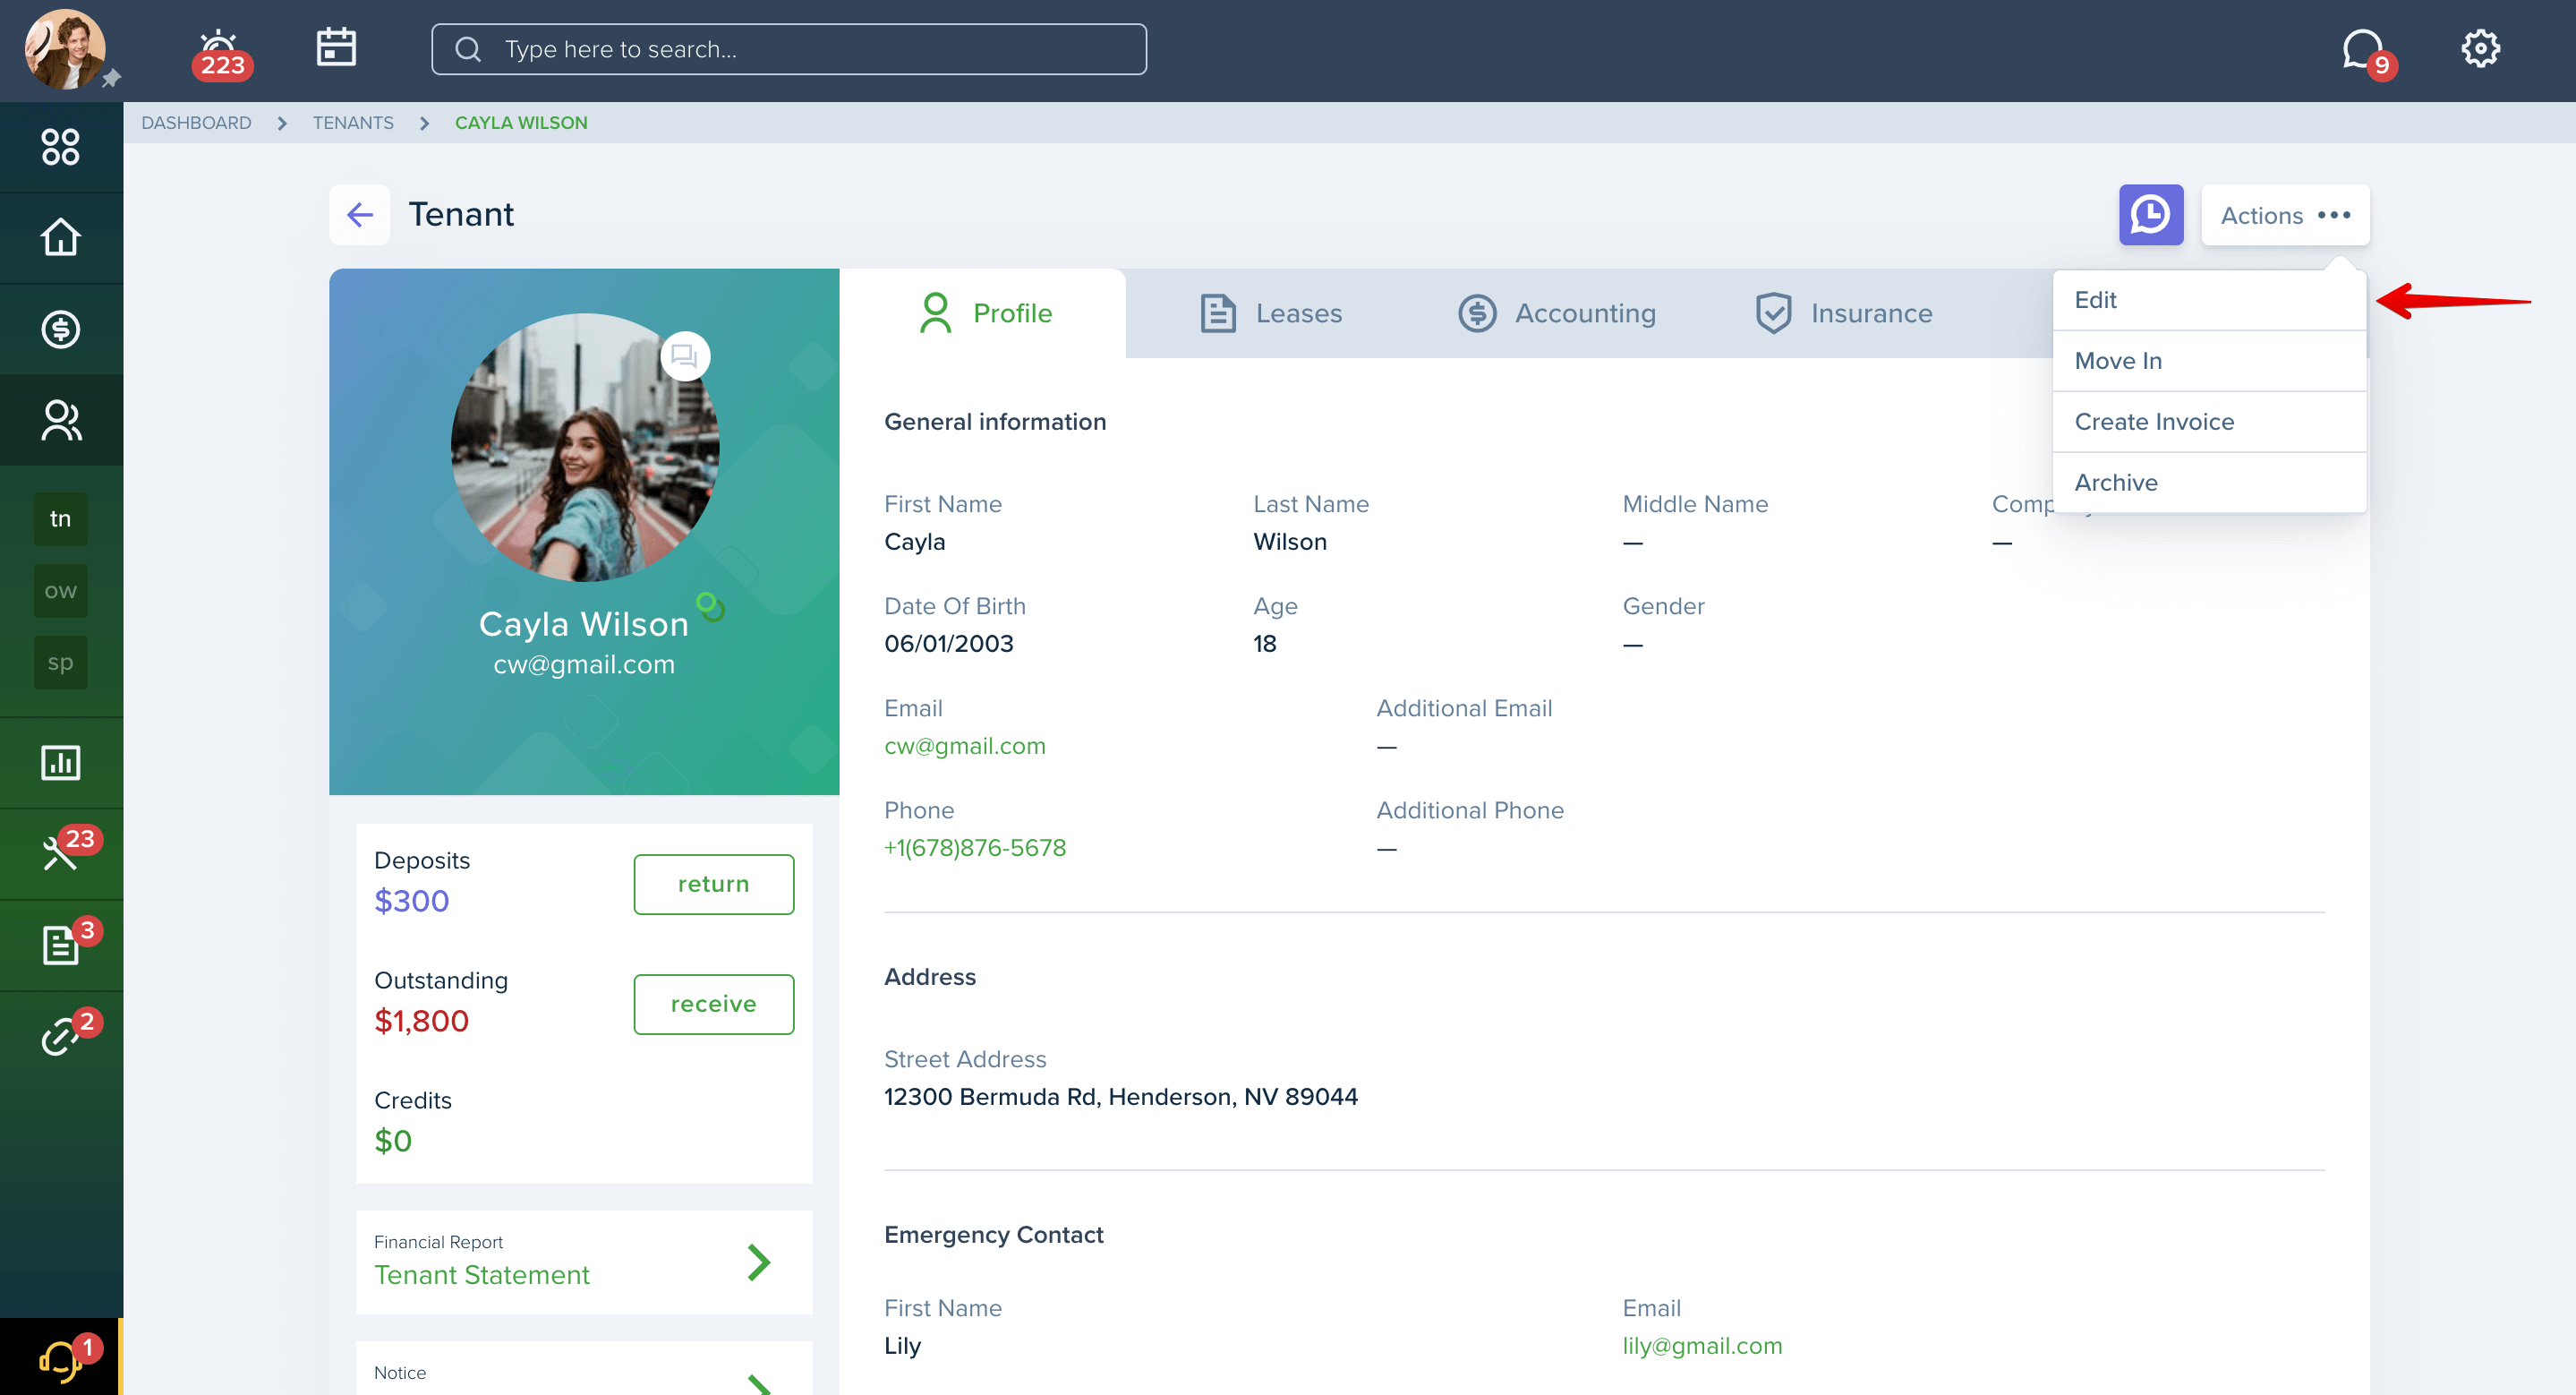Open the Tenant Statement financial report
The height and width of the screenshot is (1395, 2576).
point(584,1262)
